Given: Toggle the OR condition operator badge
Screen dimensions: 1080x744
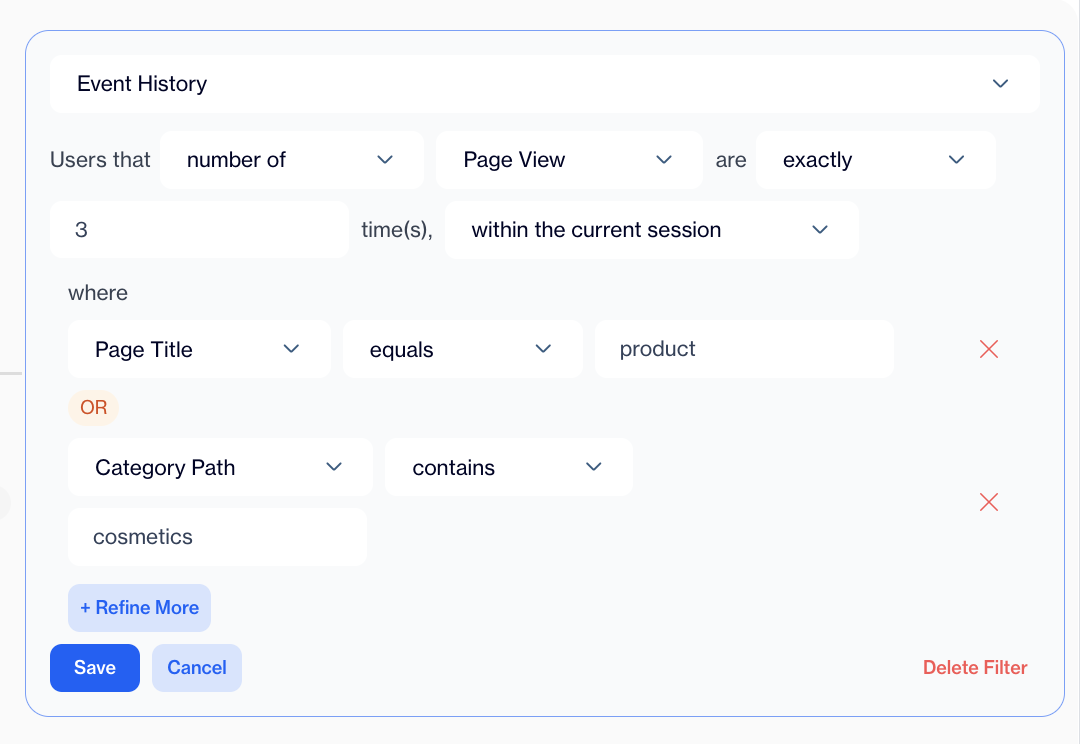Looking at the screenshot, I should [93, 408].
